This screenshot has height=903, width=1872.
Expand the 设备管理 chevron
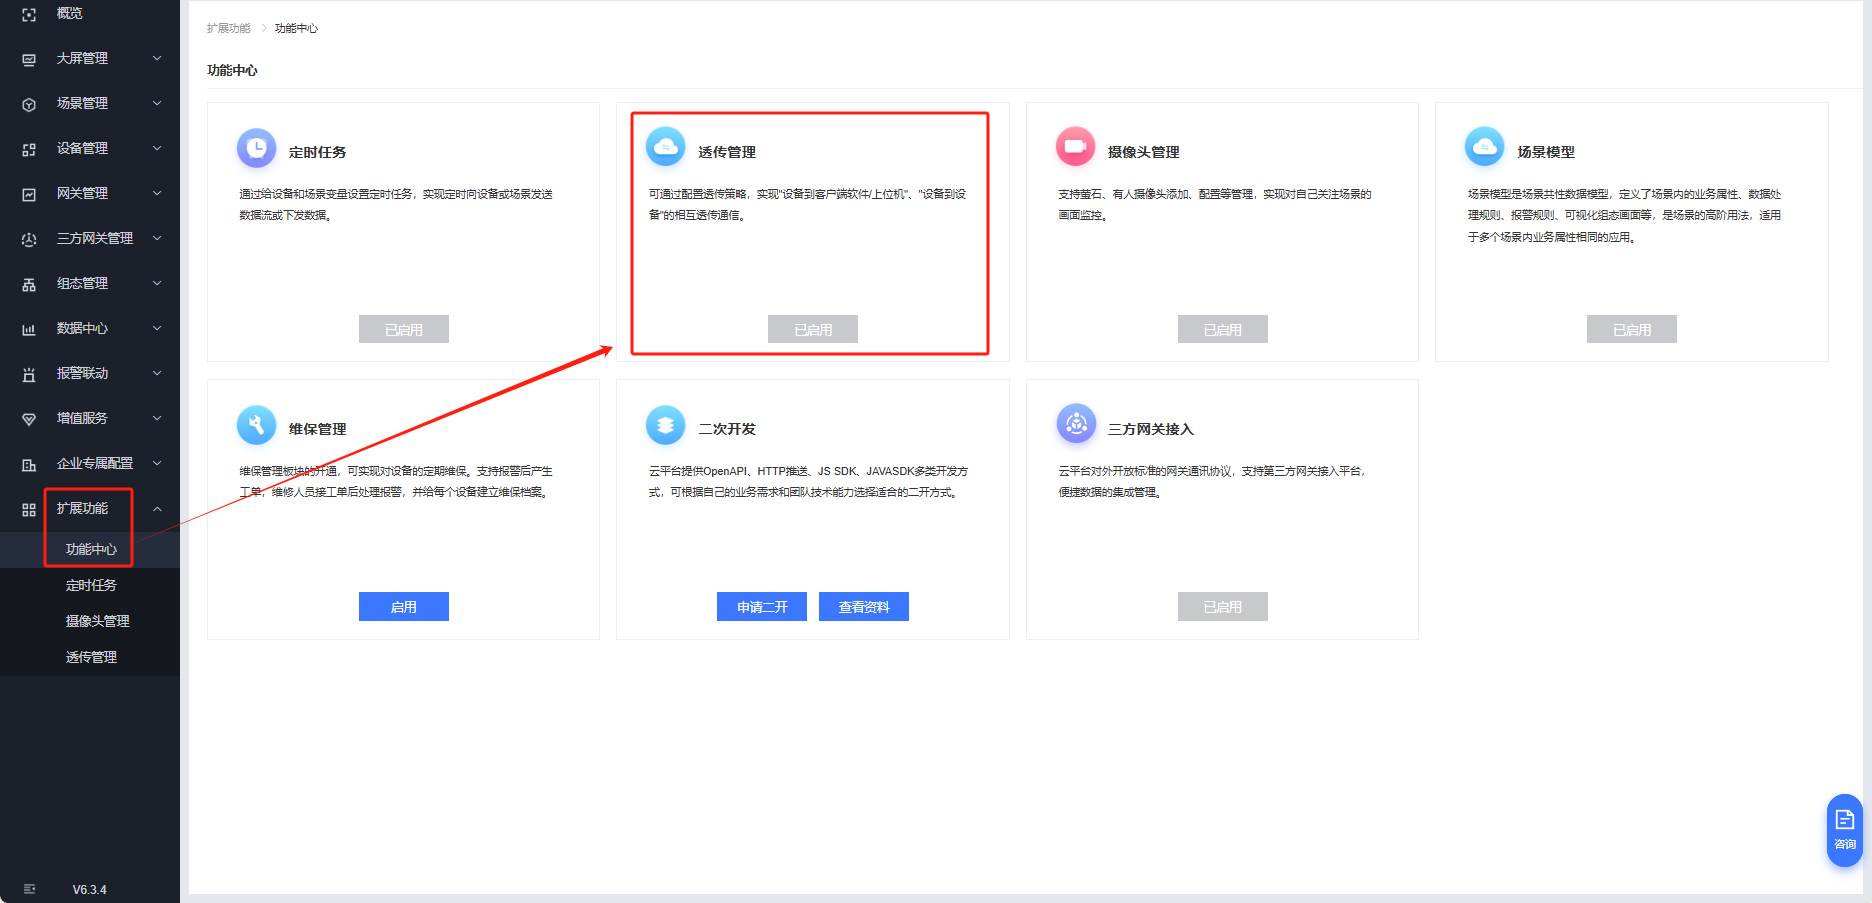(157, 148)
